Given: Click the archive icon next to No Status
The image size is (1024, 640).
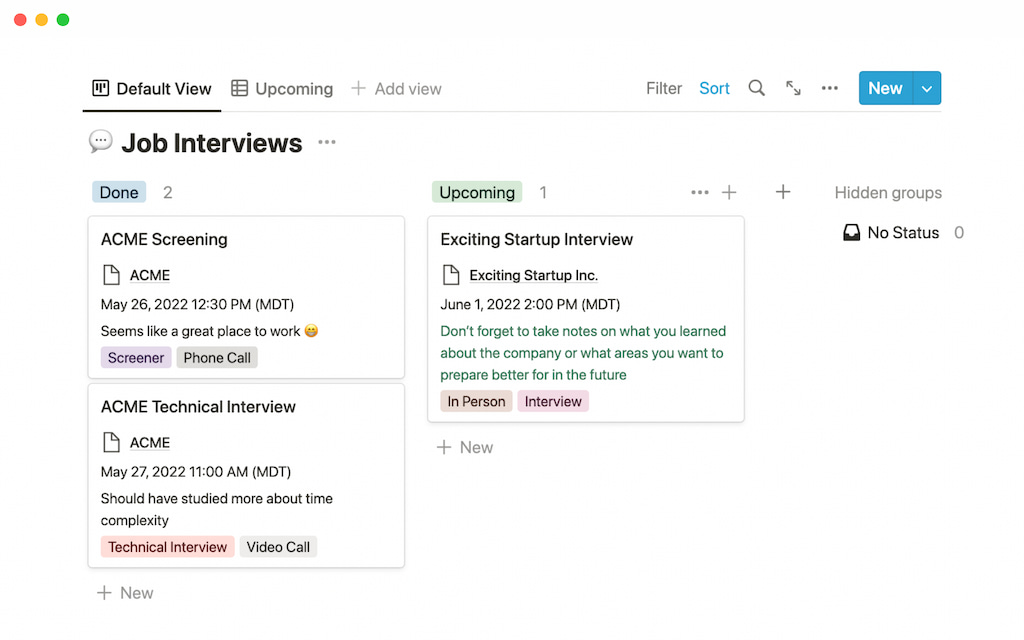Looking at the screenshot, I should click(x=851, y=232).
